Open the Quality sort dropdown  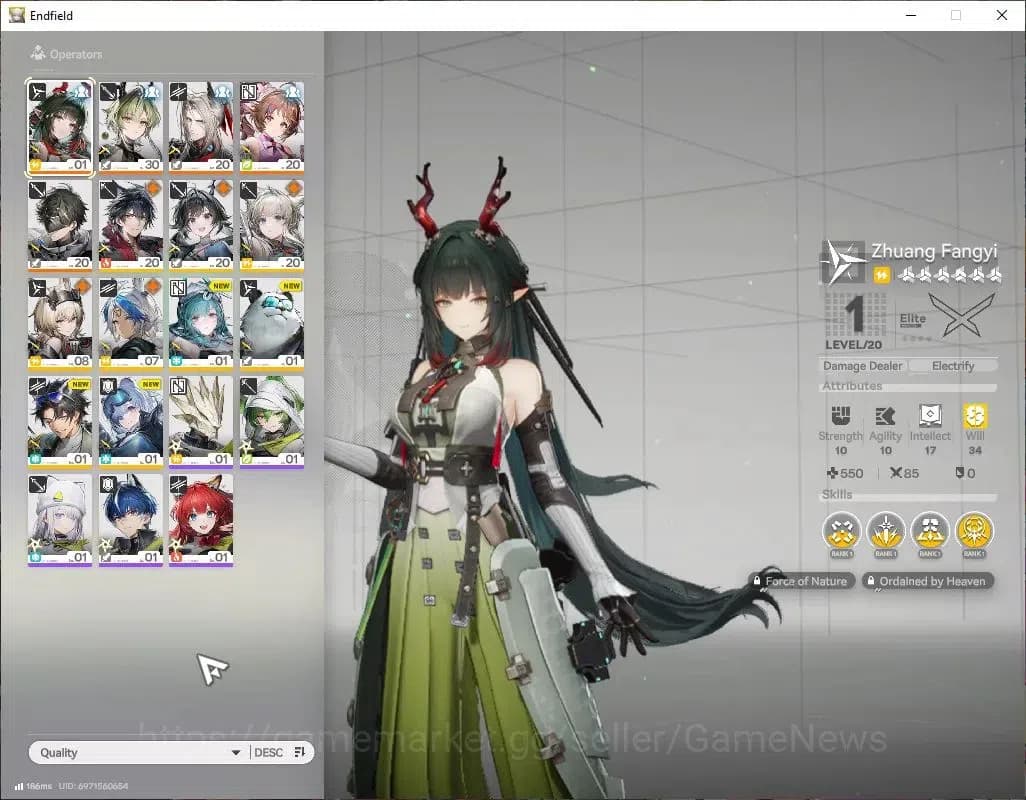coord(139,752)
